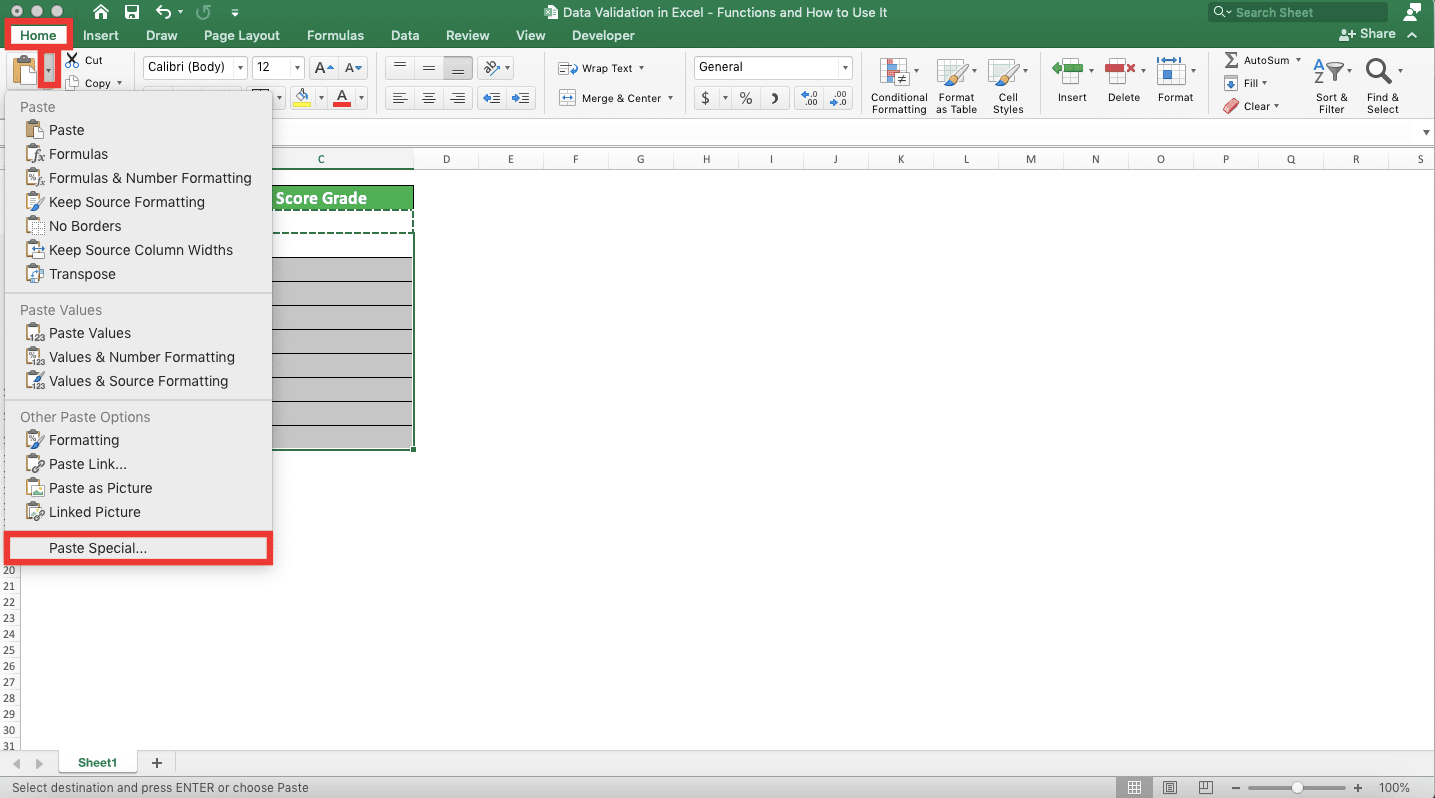Open the fill color dropdown arrow
The height and width of the screenshot is (798, 1435).
321,98
